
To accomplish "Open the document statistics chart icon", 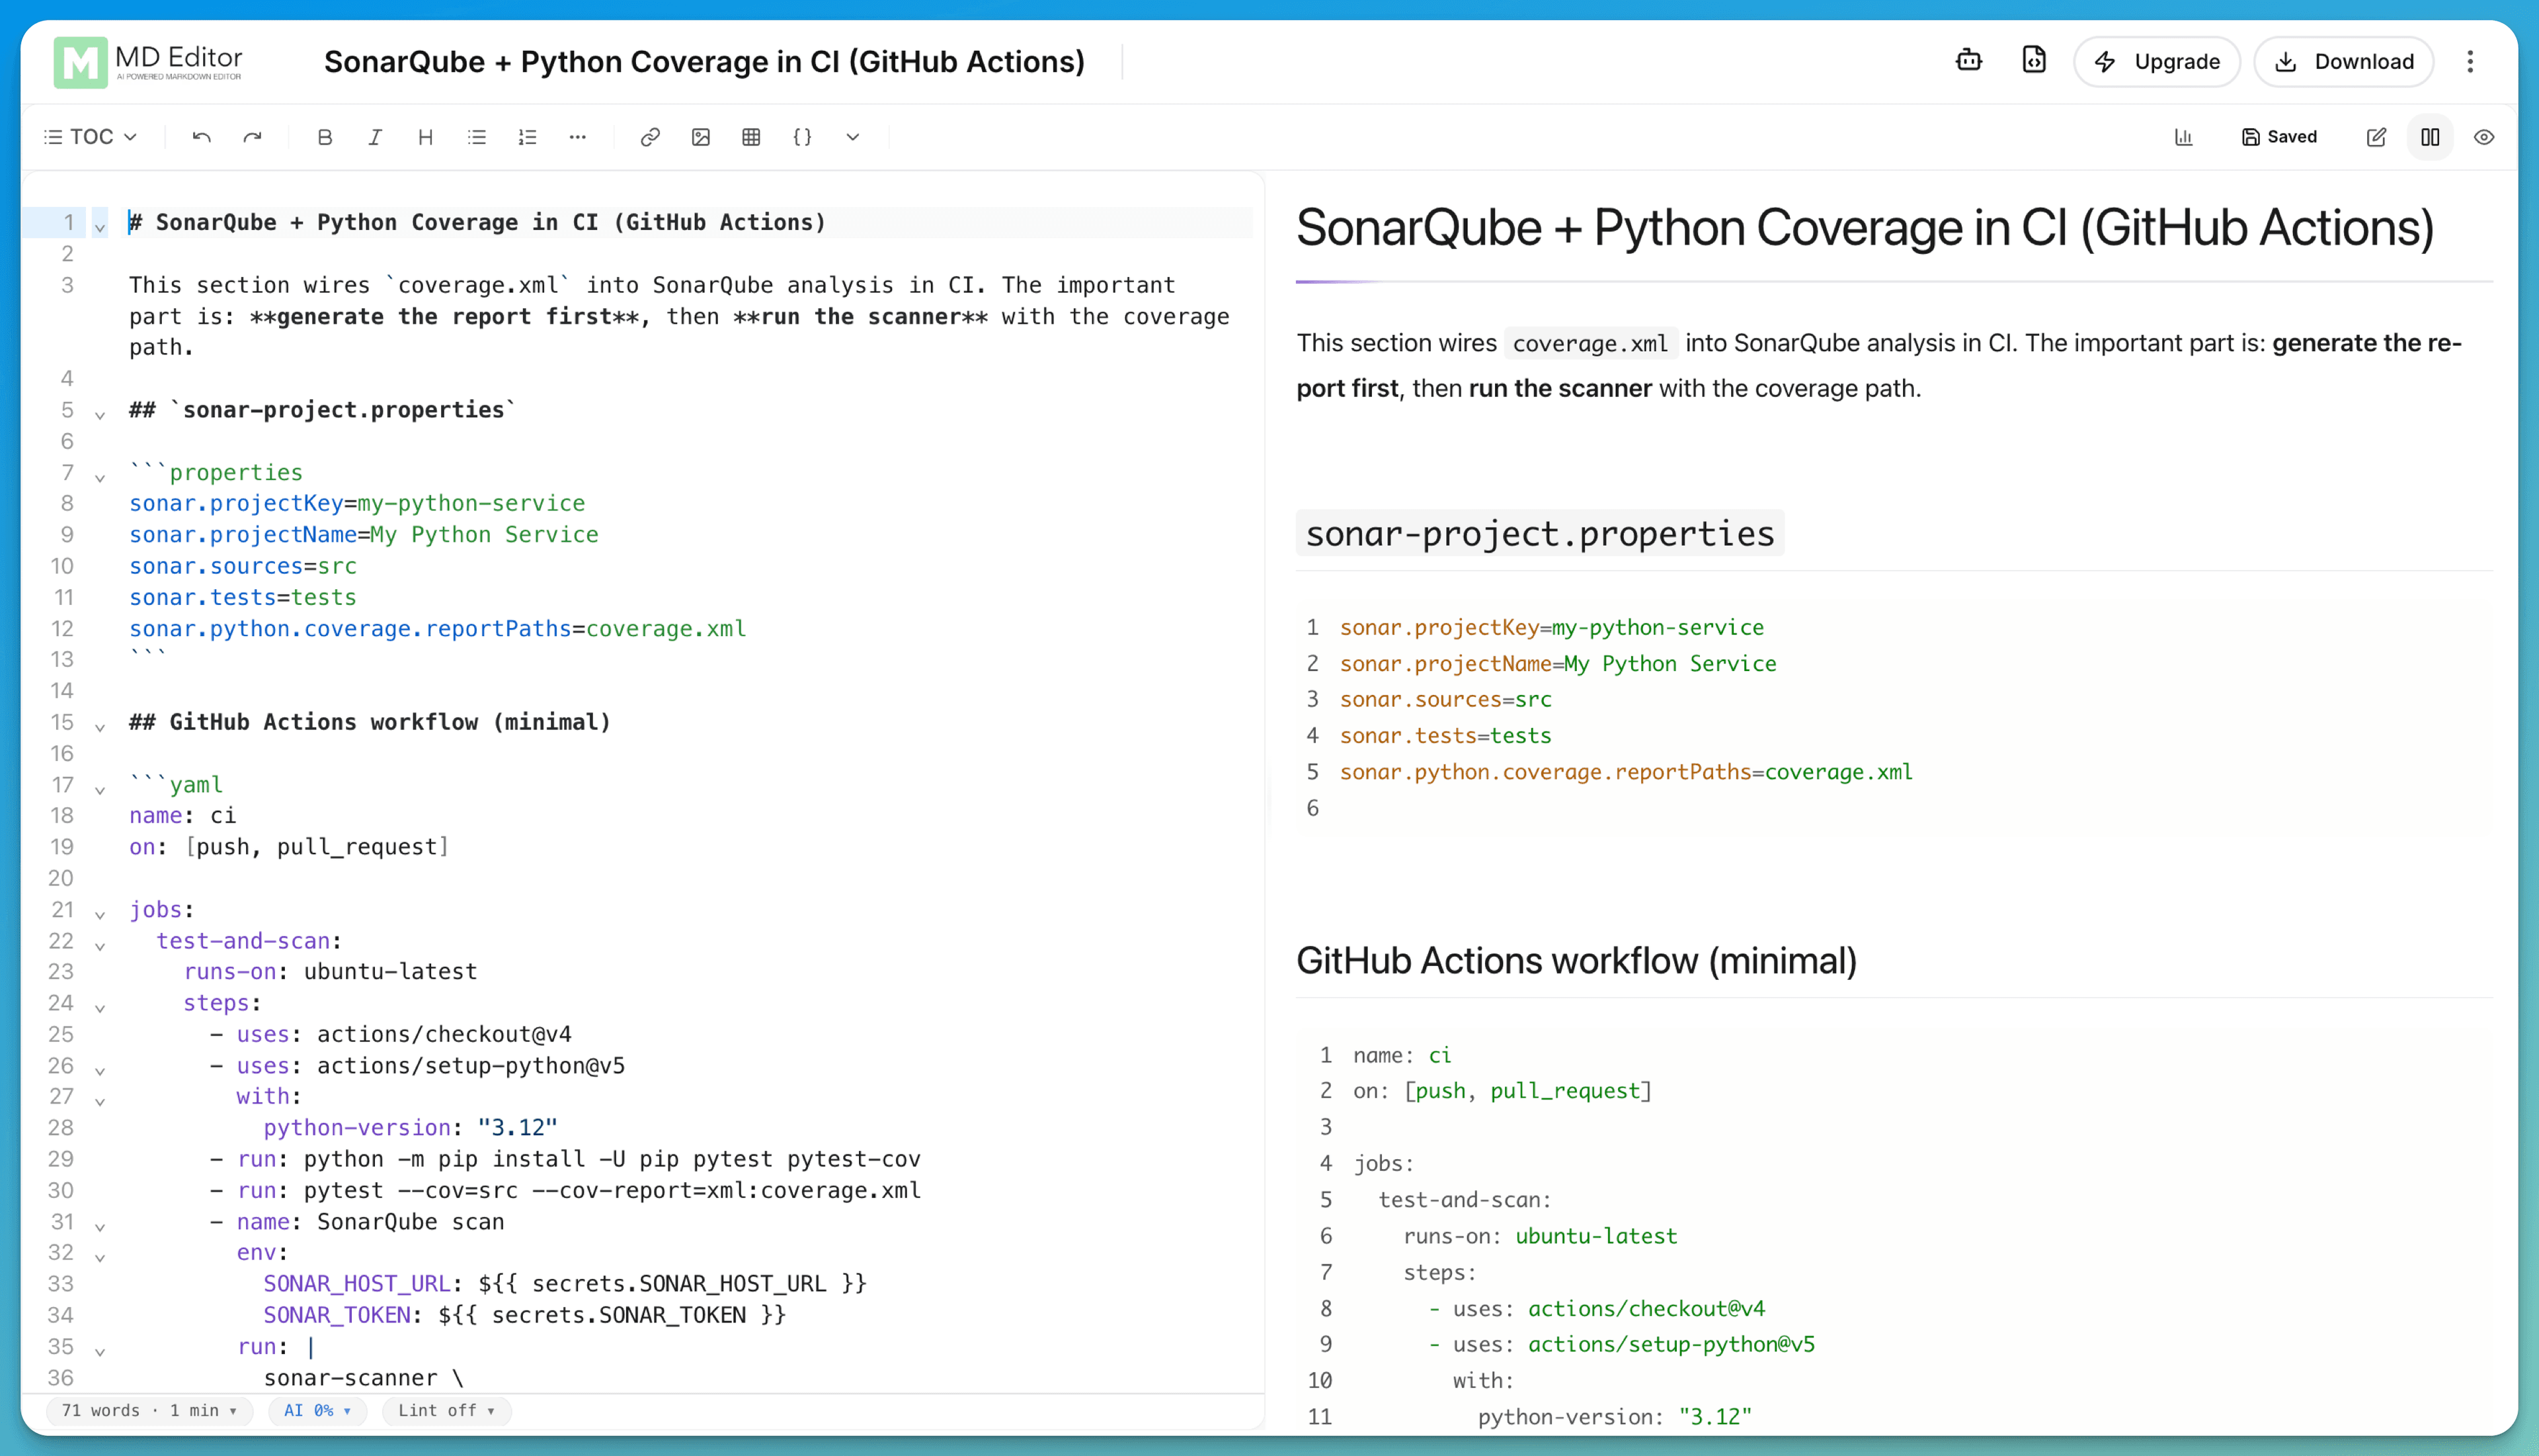I will (2183, 137).
